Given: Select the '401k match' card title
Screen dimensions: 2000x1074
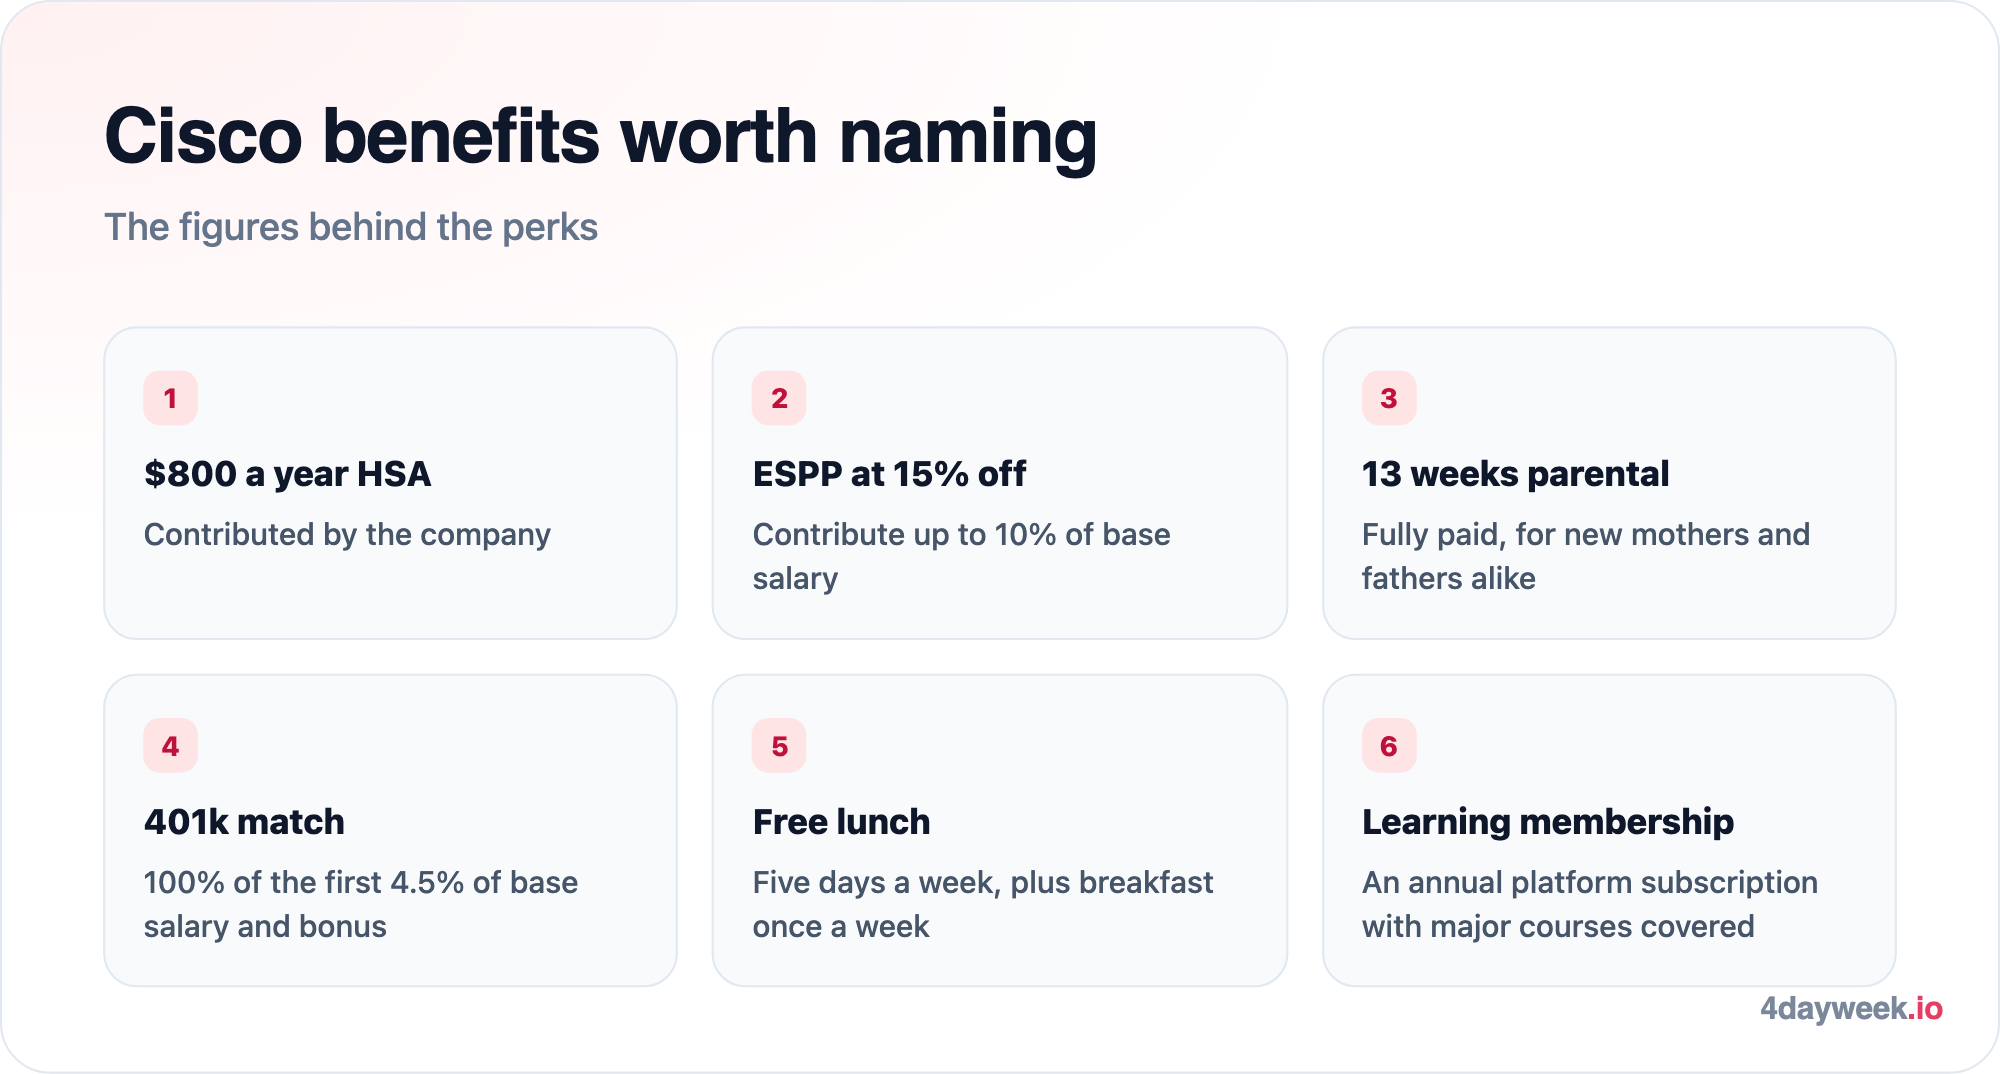Looking at the screenshot, I should [x=244, y=822].
